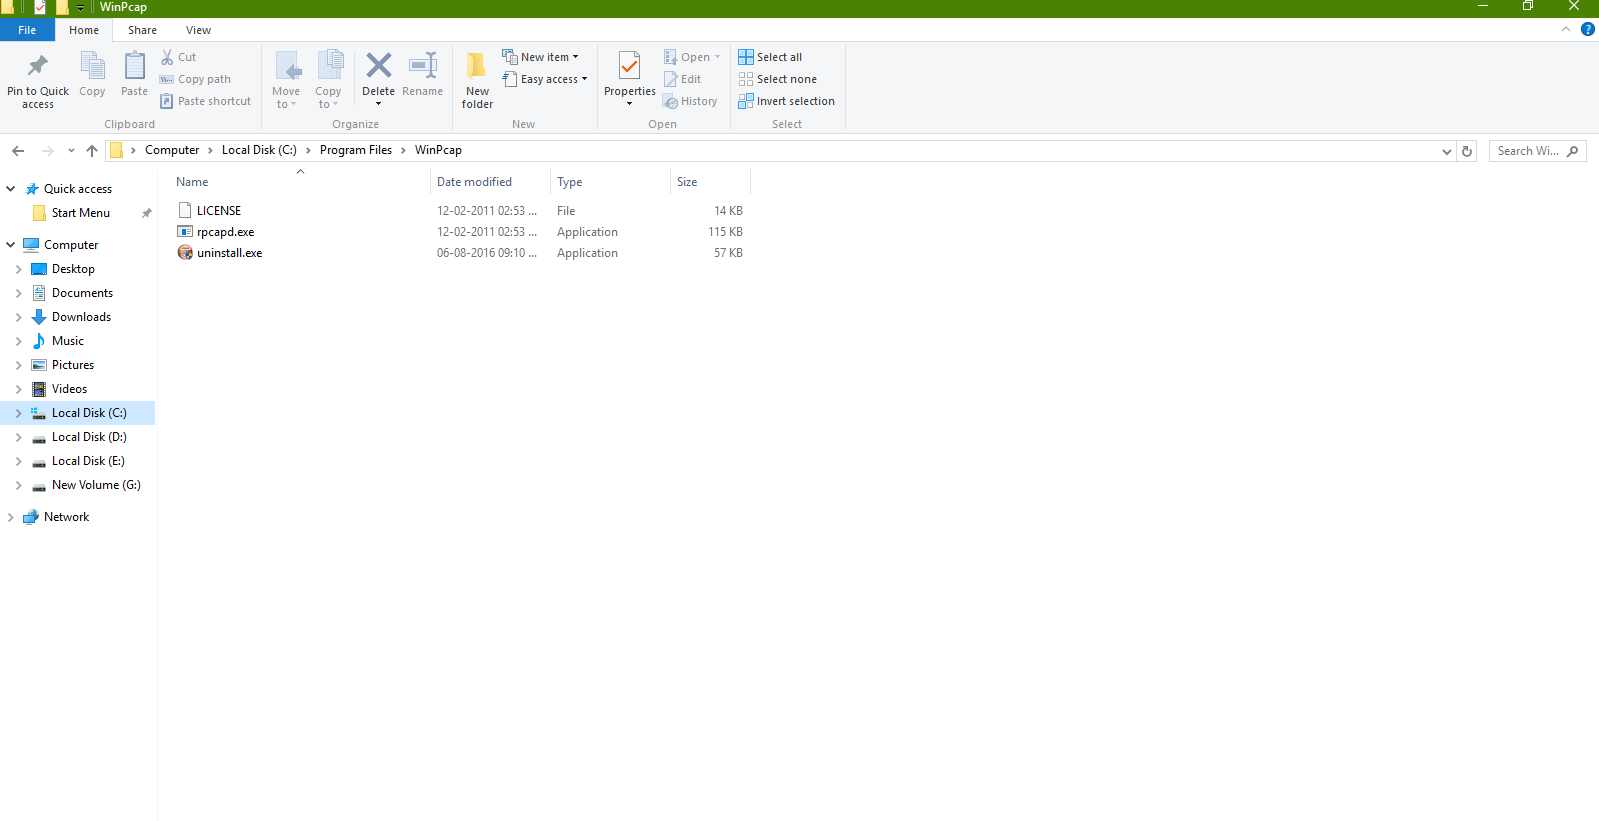The height and width of the screenshot is (821, 1599).
Task: Open Documents in the navigation pane
Action: [x=82, y=293]
